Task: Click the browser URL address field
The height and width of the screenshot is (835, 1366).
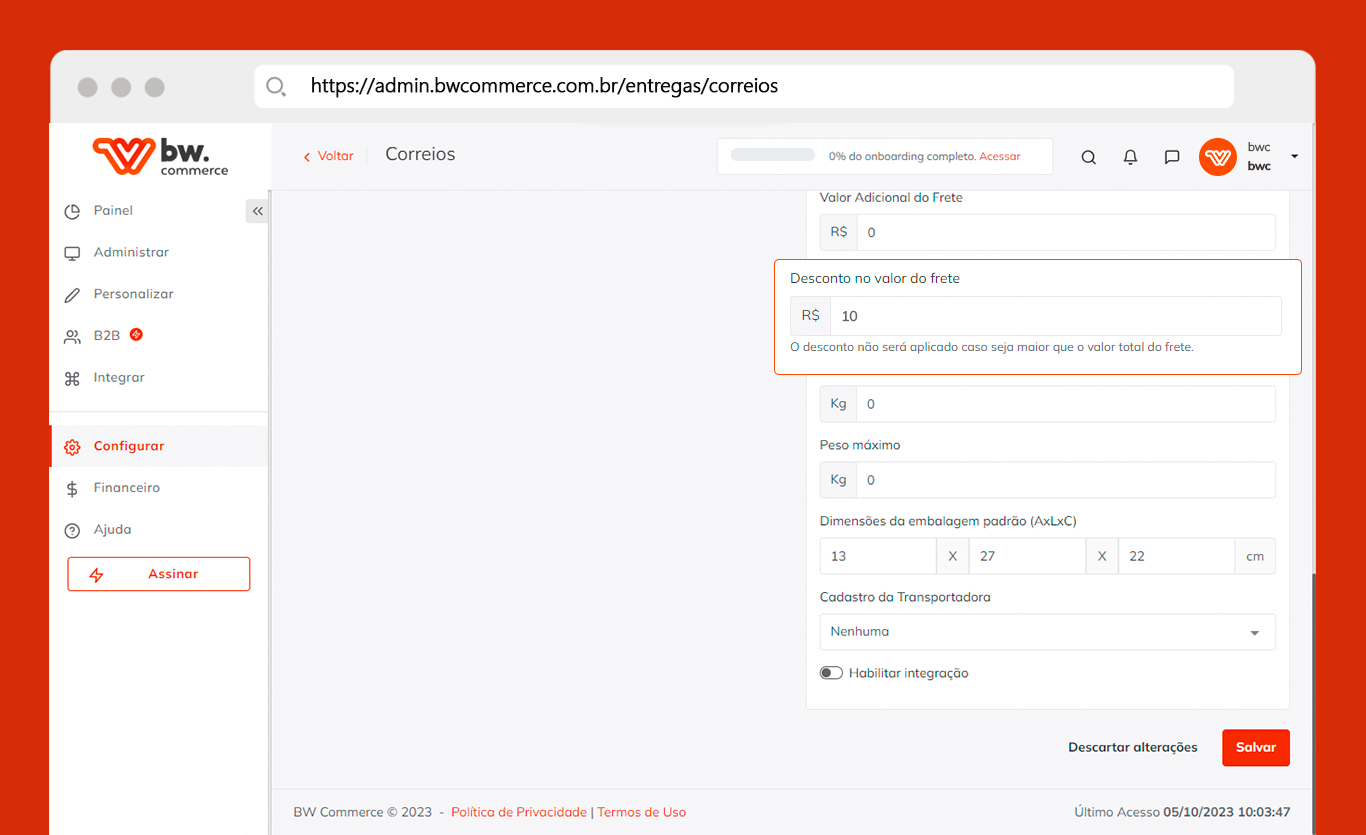Action: coord(744,86)
